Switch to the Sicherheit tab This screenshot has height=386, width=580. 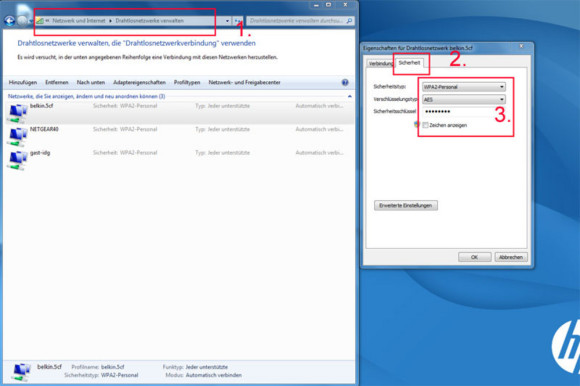coord(409,62)
